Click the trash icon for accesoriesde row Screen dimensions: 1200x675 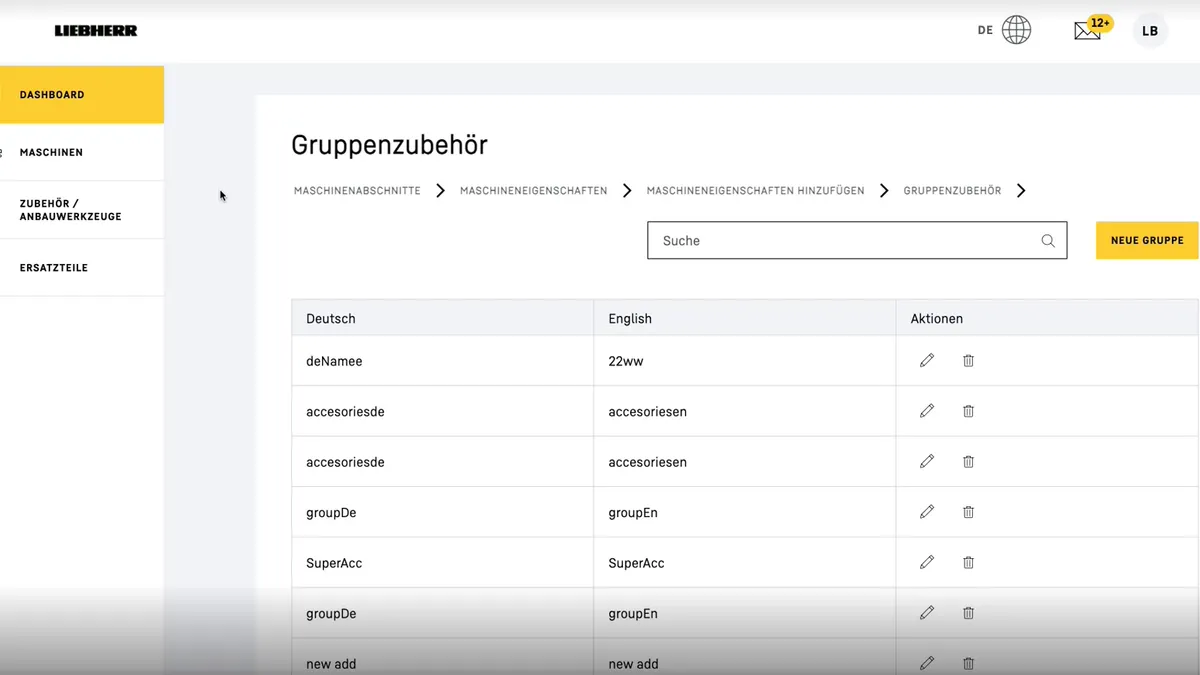point(968,411)
